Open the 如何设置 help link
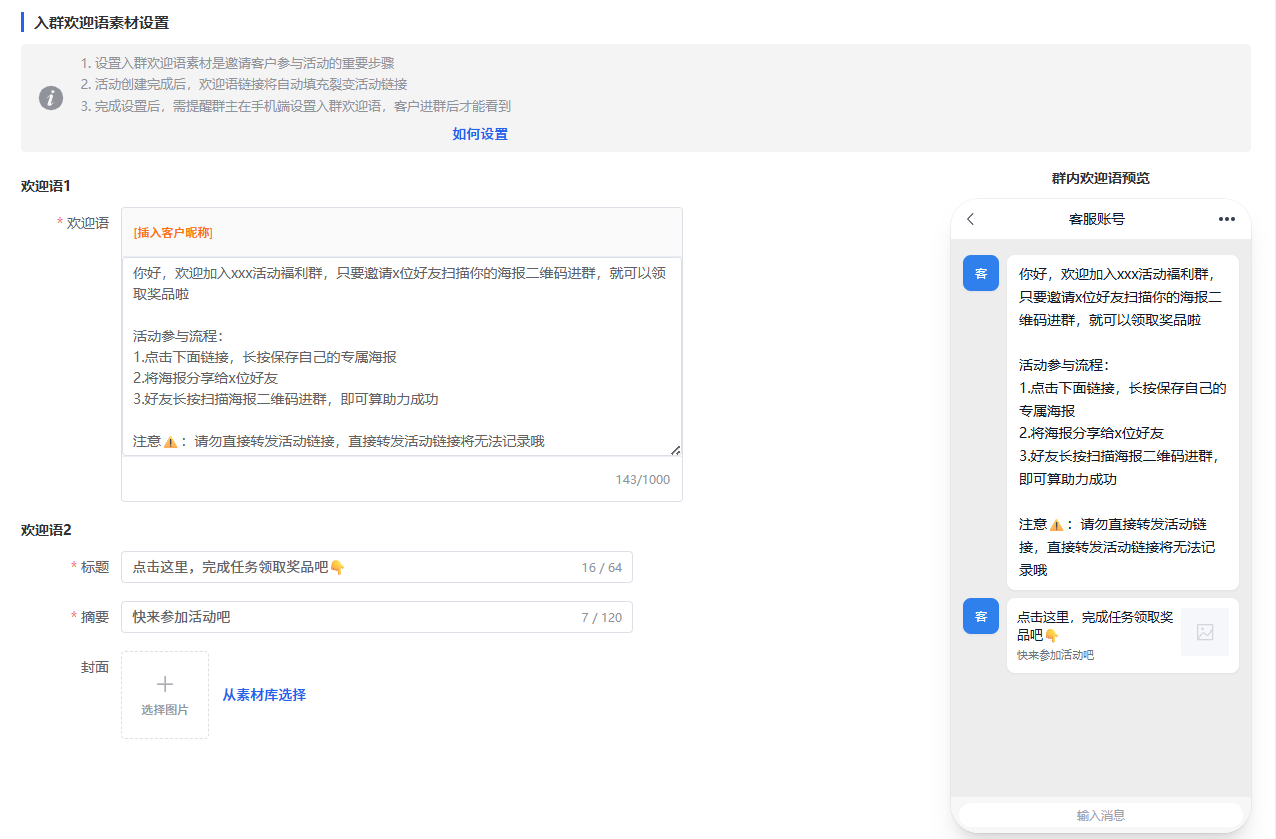This screenshot has height=839, width=1276. pyautogui.click(x=480, y=134)
